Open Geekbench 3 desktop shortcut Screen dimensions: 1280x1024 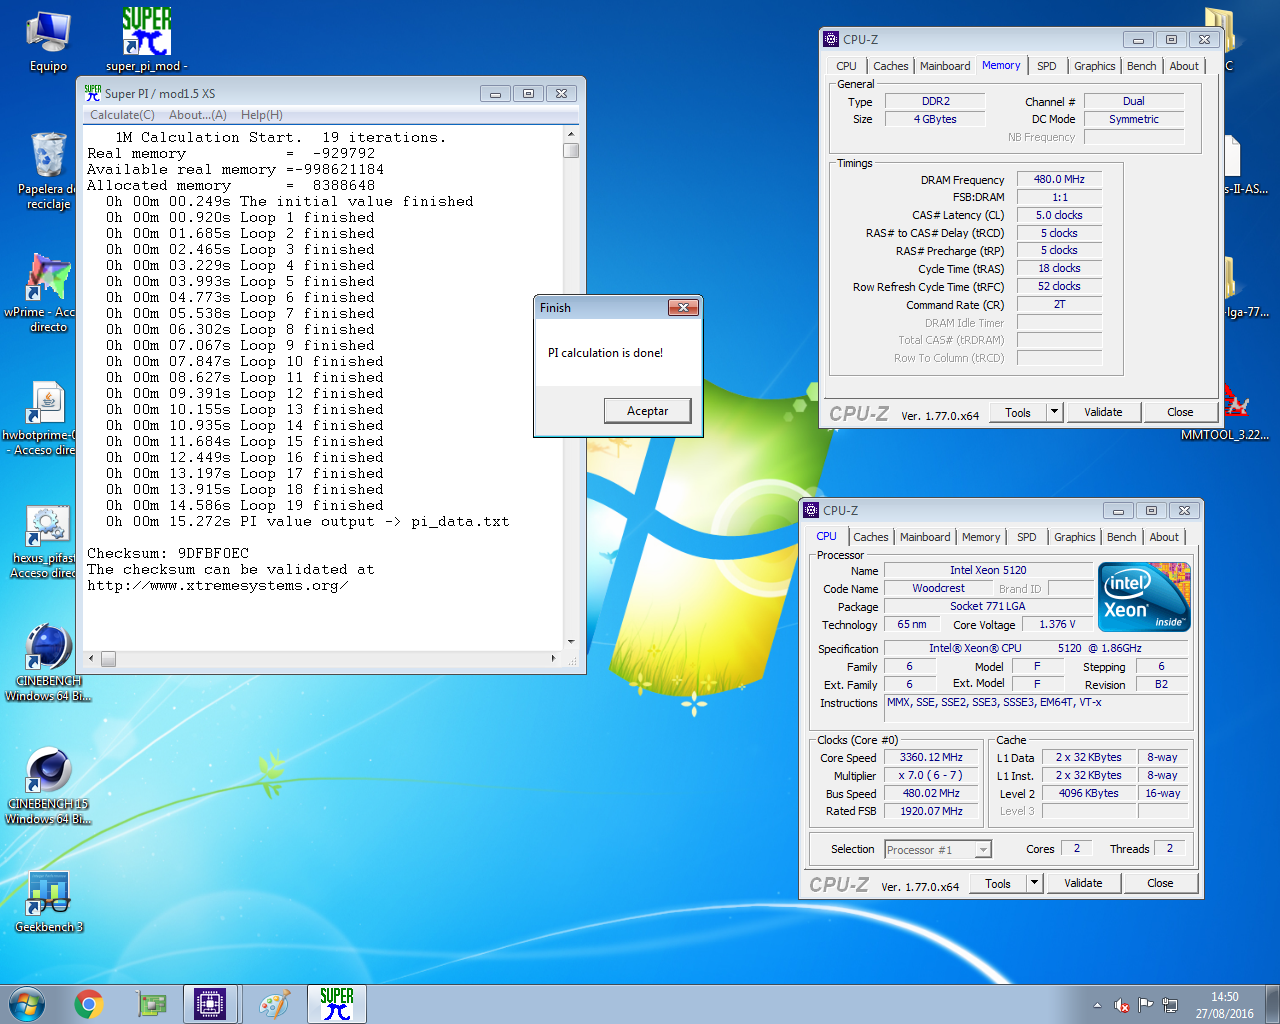click(48, 902)
